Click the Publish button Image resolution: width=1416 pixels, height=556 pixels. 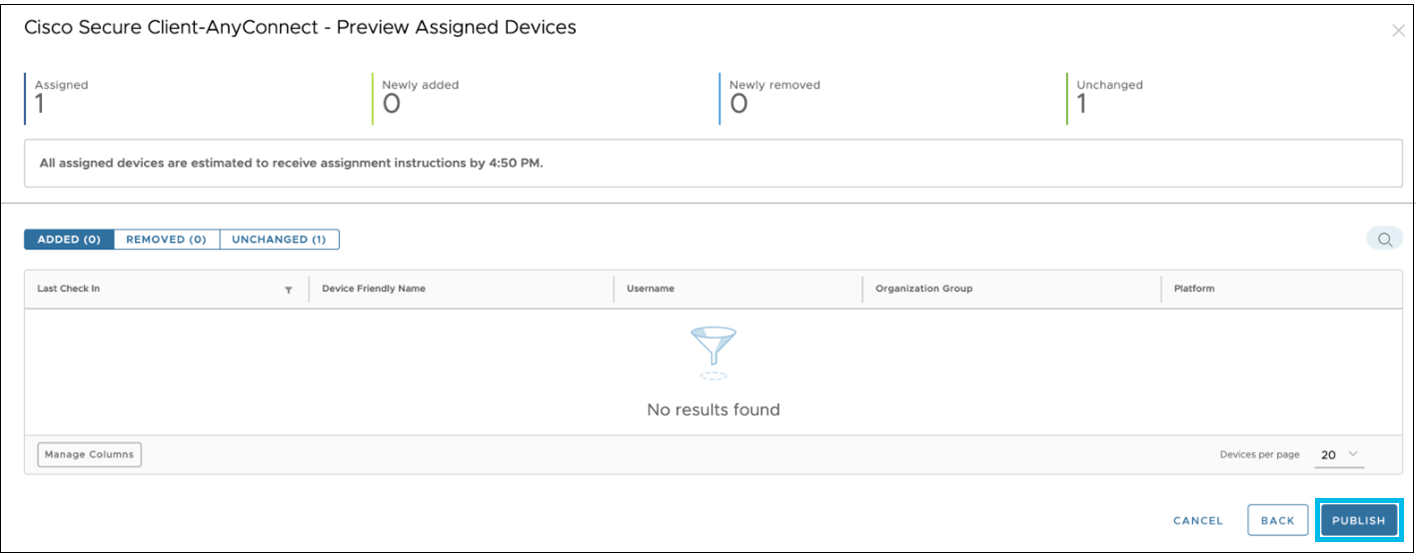(x=1358, y=520)
